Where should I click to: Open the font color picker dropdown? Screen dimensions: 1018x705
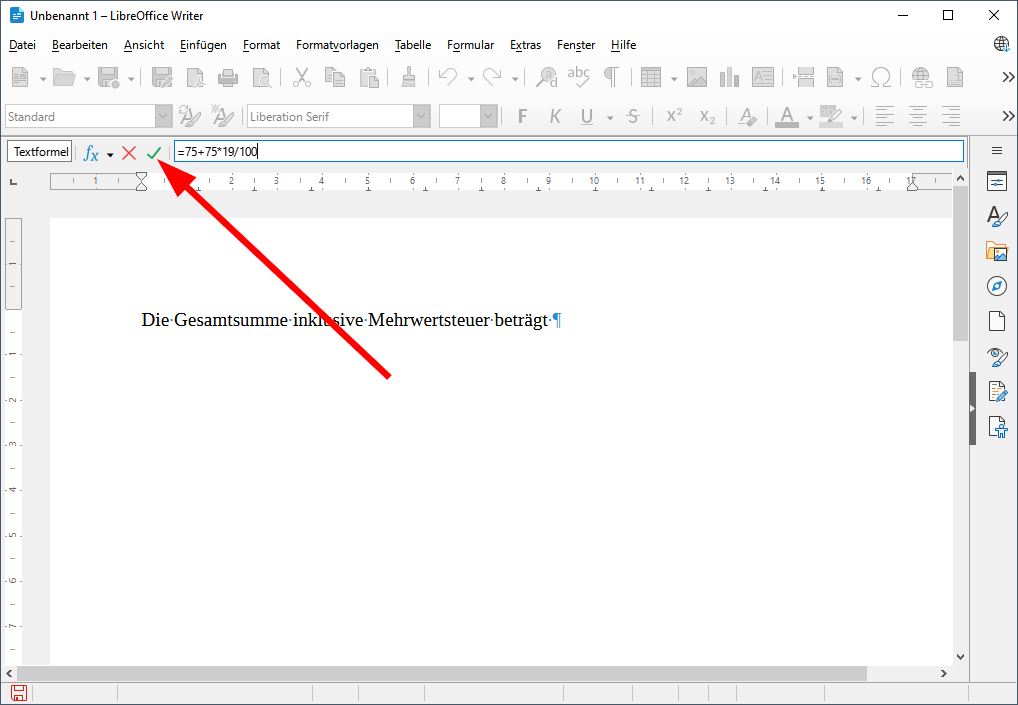pyautogui.click(x=810, y=116)
